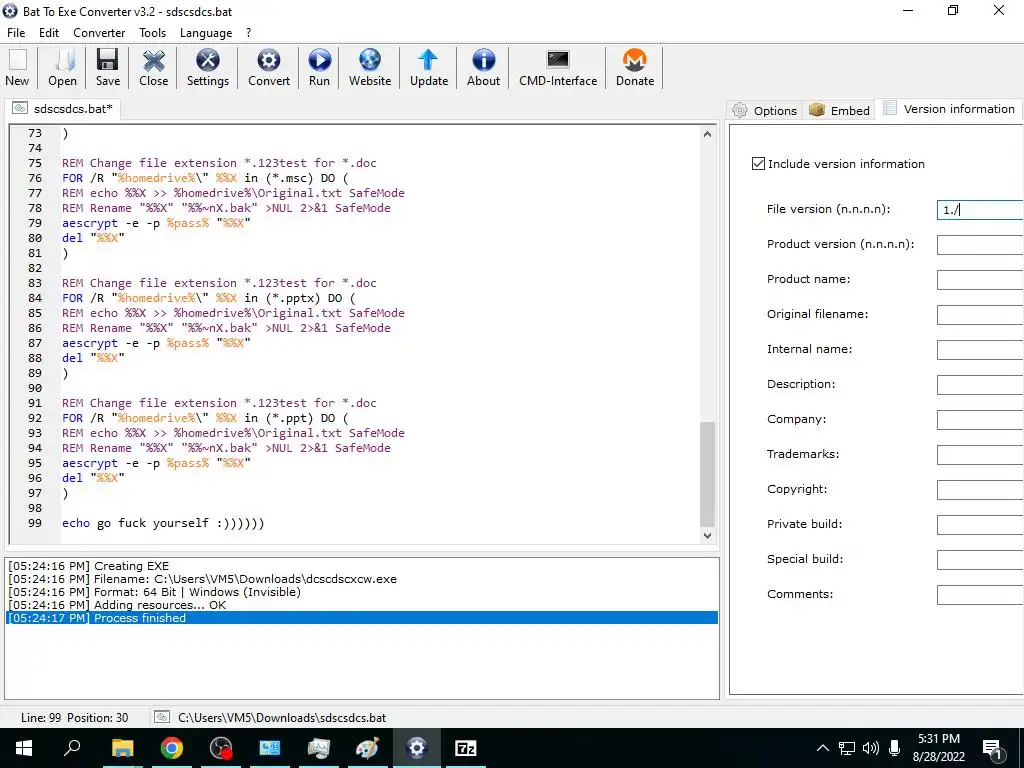1024x768 pixels.
Task: Focus the Copyright field
Action: click(x=980, y=490)
